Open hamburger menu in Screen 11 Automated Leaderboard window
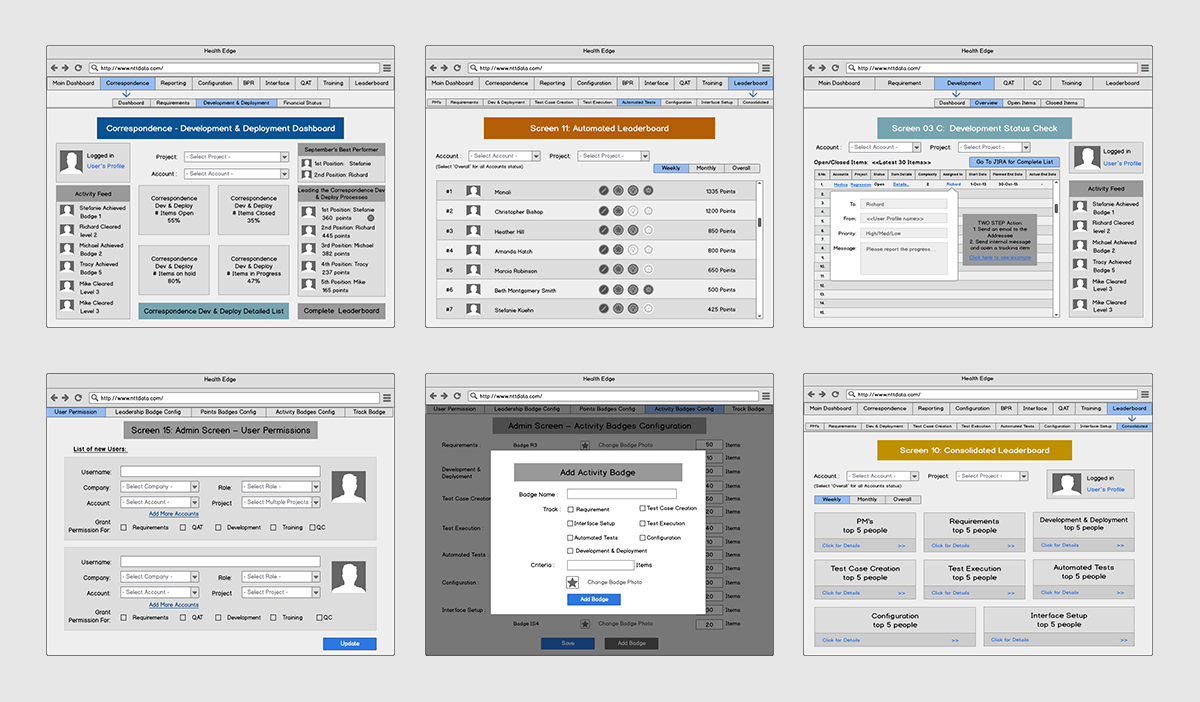 click(765, 68)
